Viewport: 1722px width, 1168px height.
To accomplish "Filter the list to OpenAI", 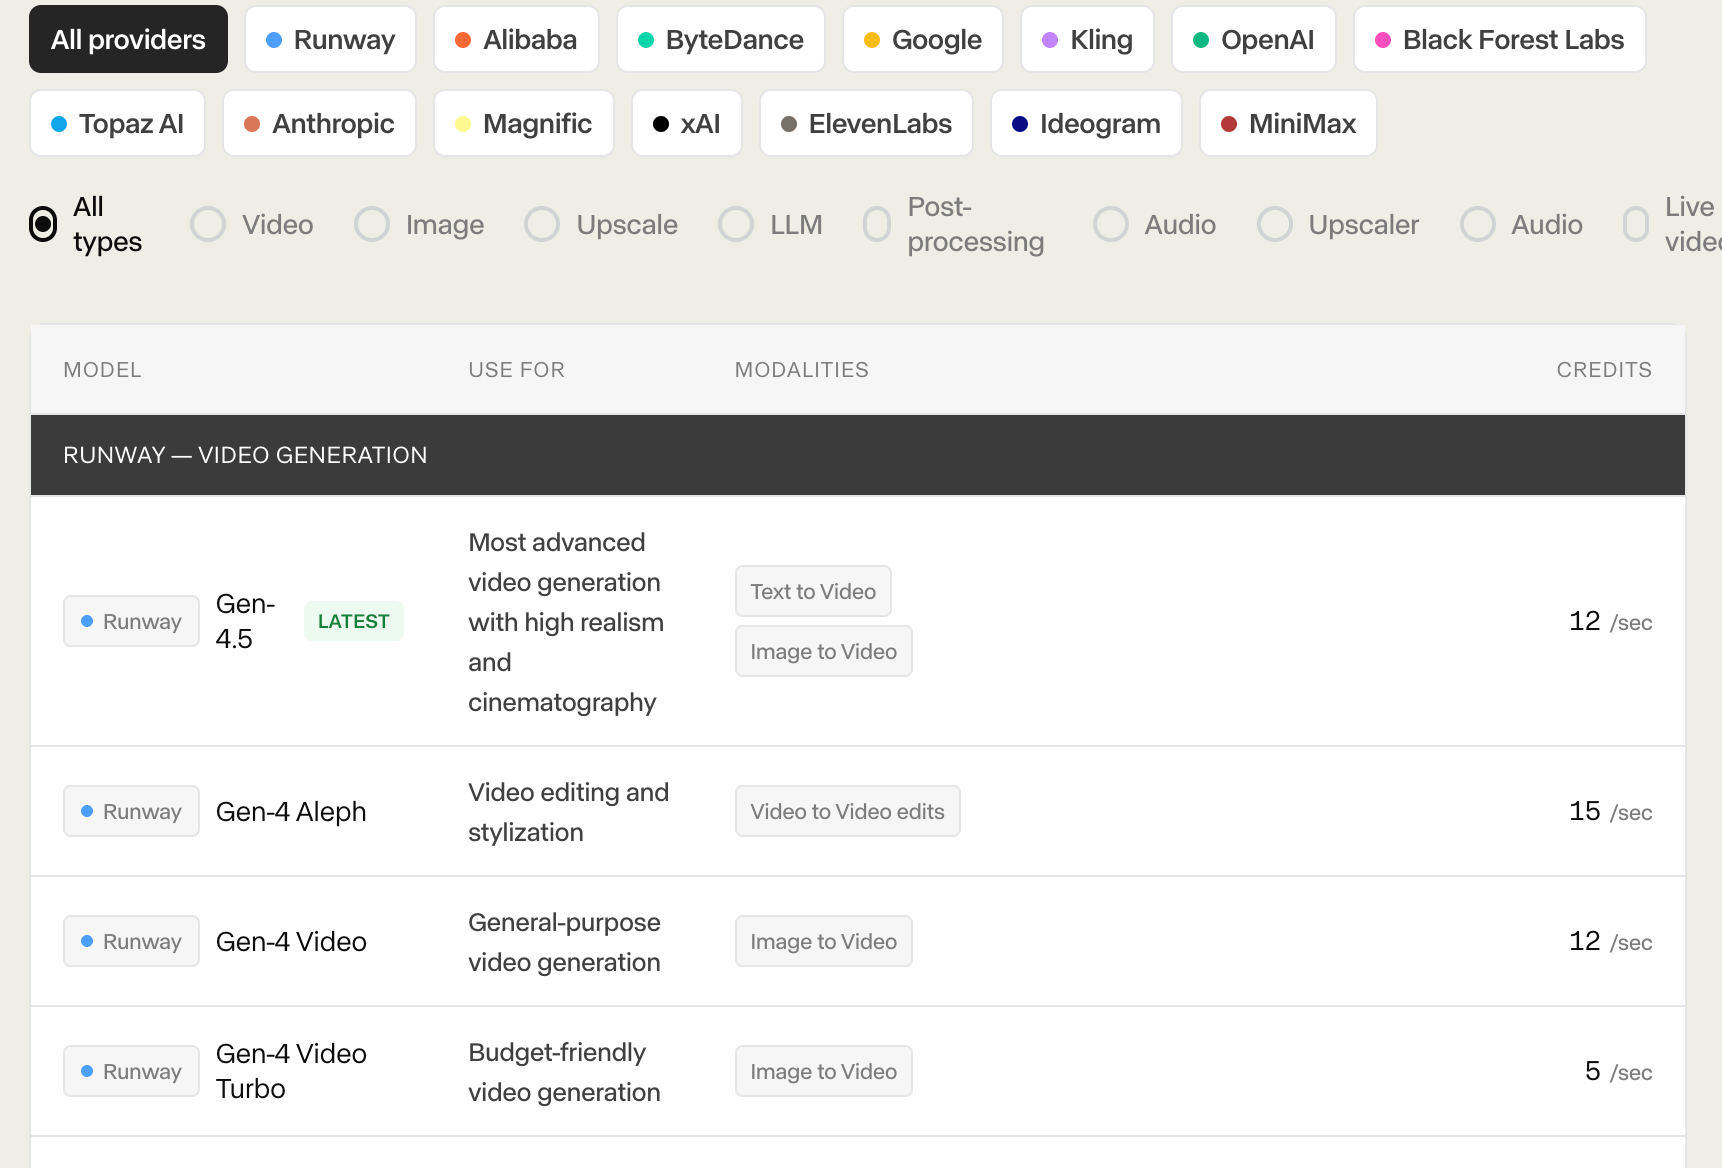I will pos(1254,40).
